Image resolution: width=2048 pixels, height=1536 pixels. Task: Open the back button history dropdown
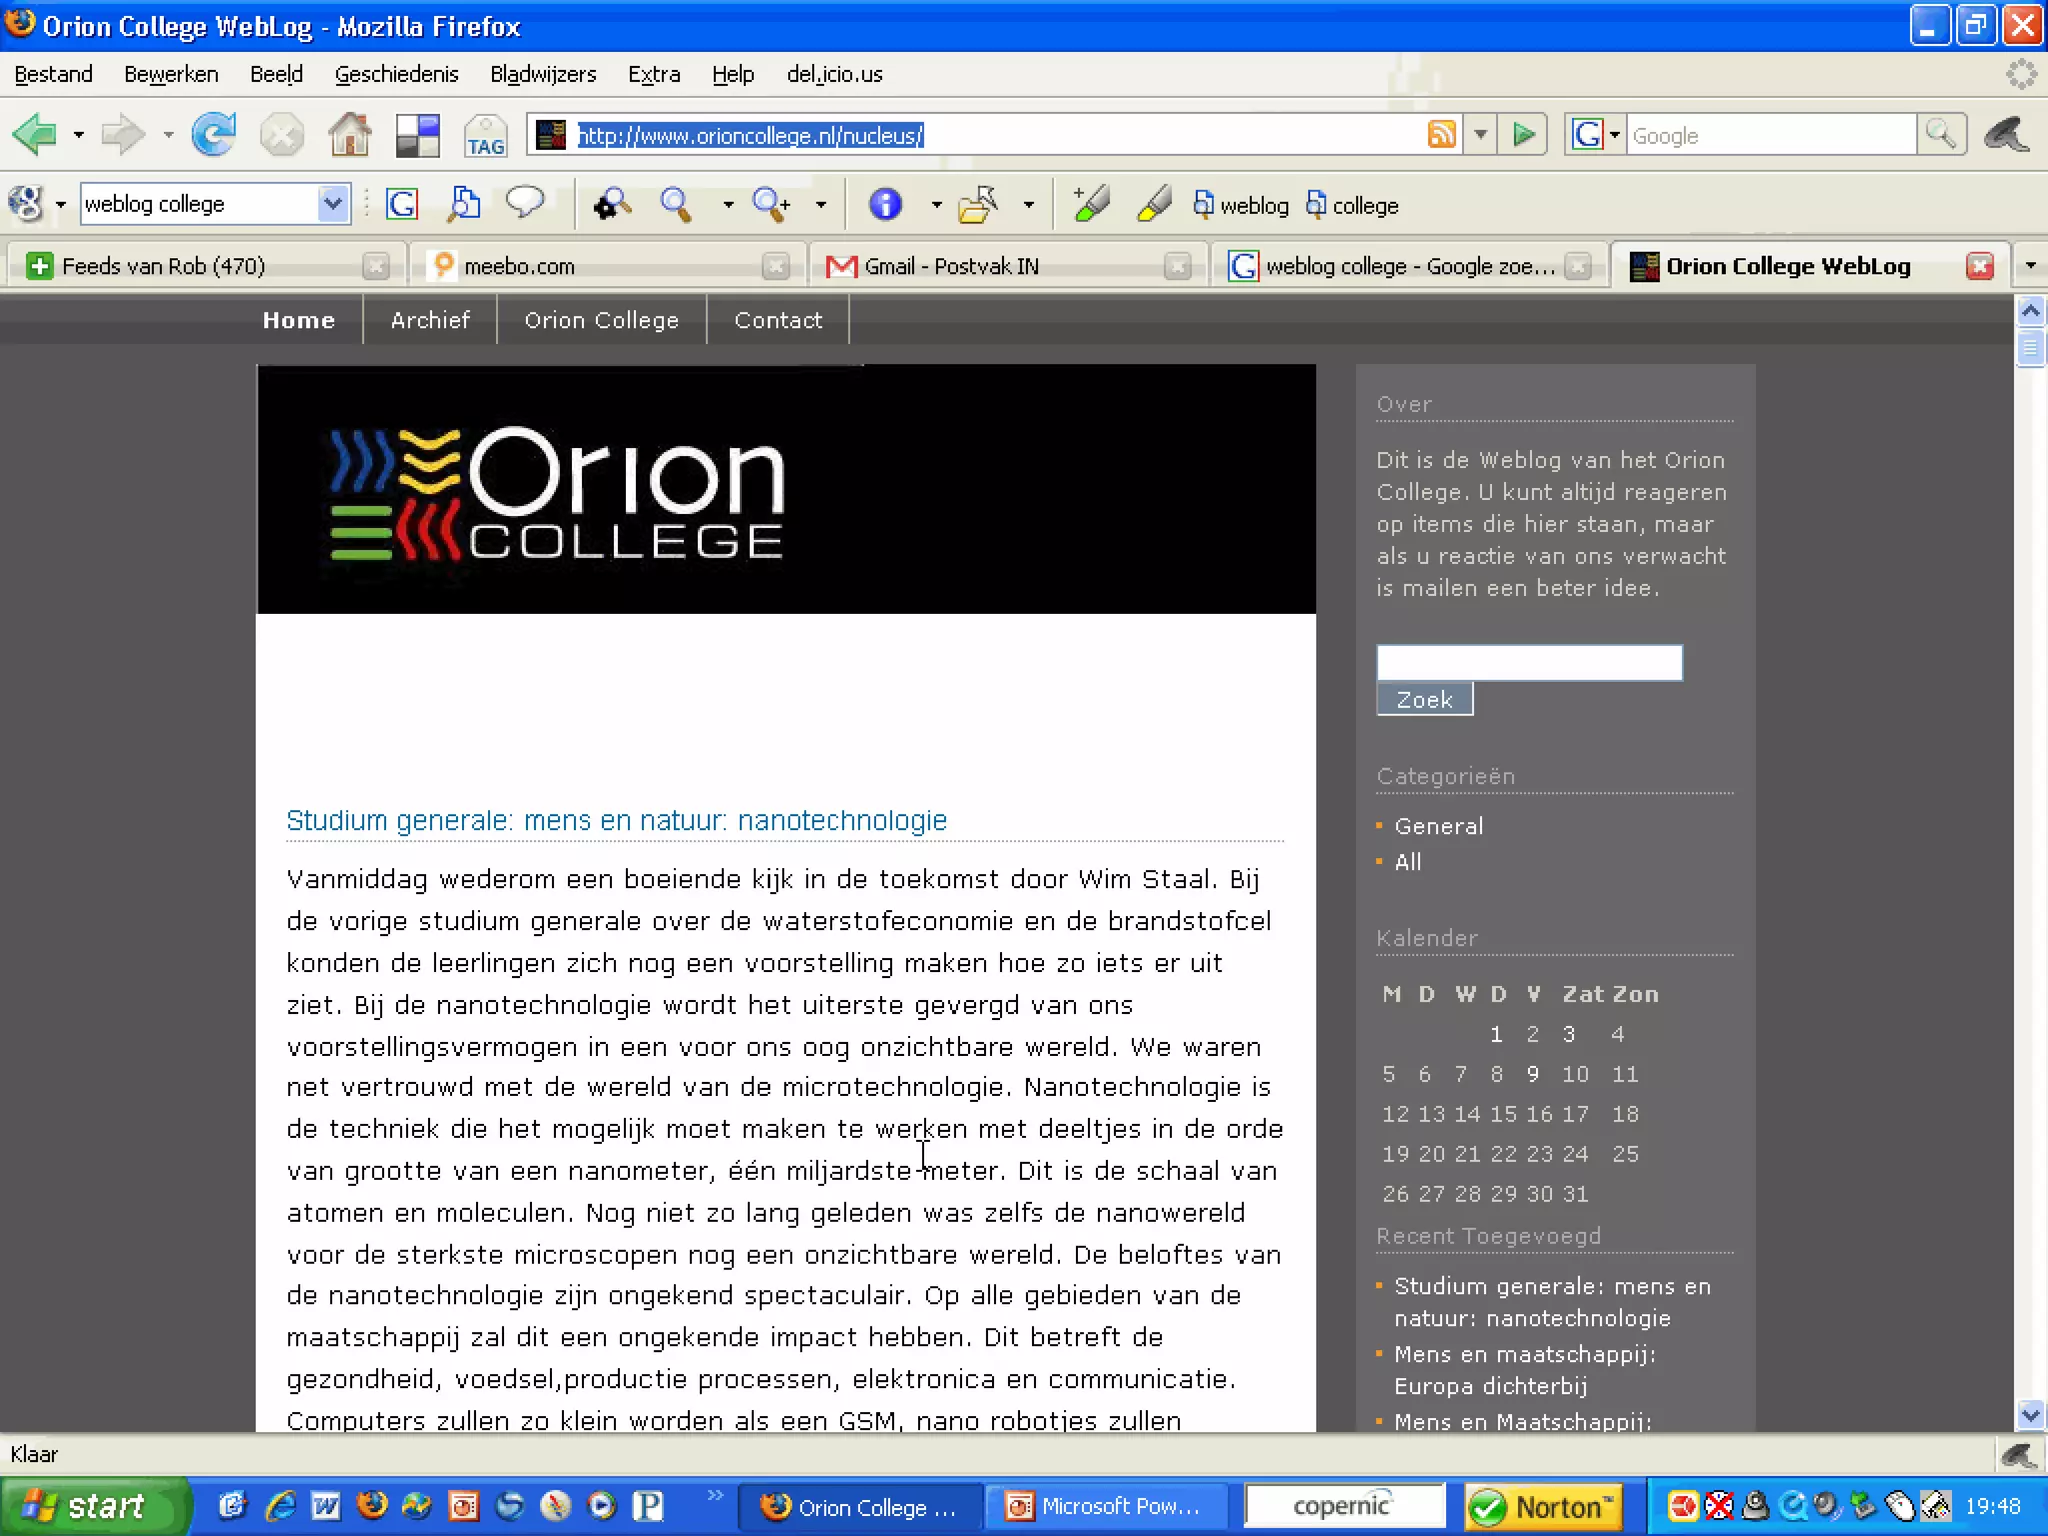[x=78, y=135]
